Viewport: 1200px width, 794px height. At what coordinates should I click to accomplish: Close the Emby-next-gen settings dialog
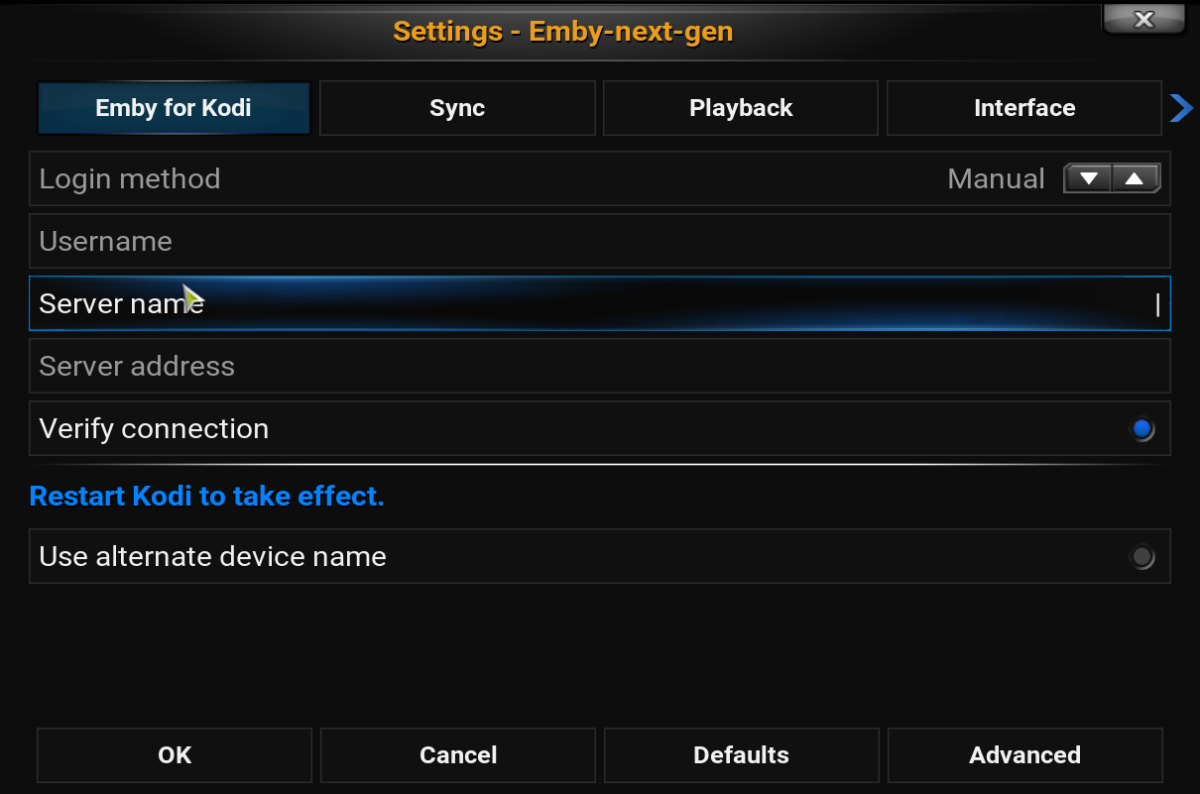click(x=1144, y=19)
